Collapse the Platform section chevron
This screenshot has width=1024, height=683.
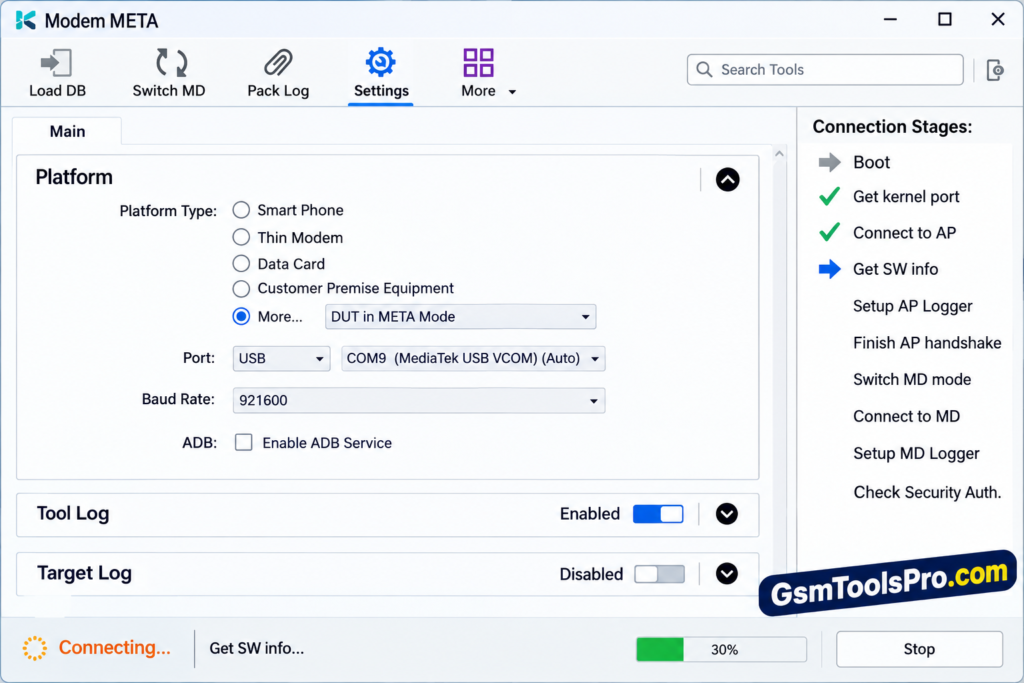pyautogui.click(x=728, y=180)
